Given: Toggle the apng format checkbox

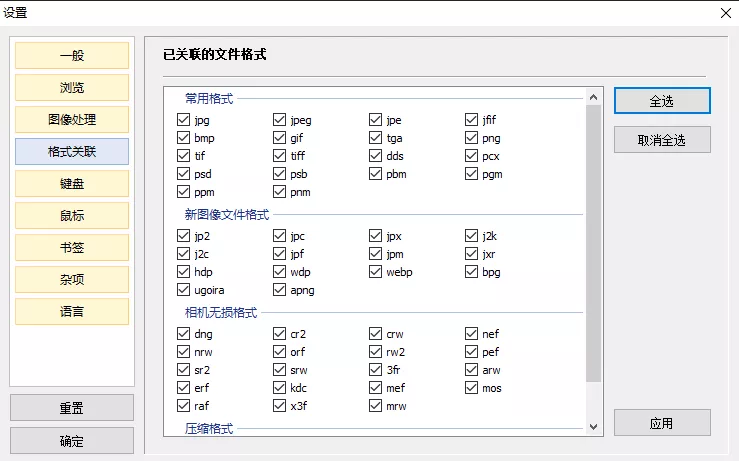Looking at the screenshot, I should coord(279,290).
